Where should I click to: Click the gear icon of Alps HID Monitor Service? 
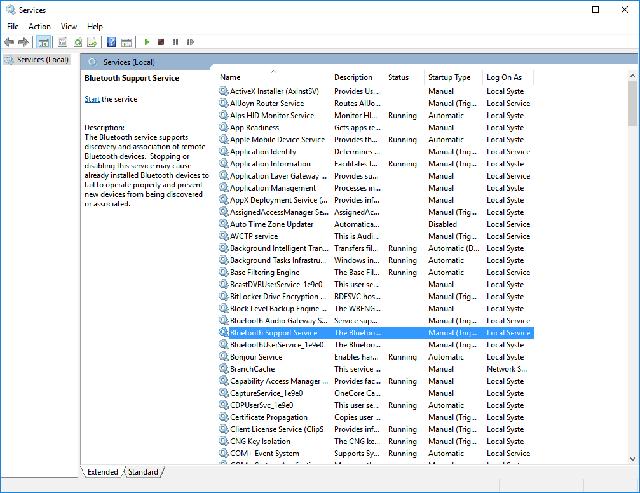tap(224, 115)
